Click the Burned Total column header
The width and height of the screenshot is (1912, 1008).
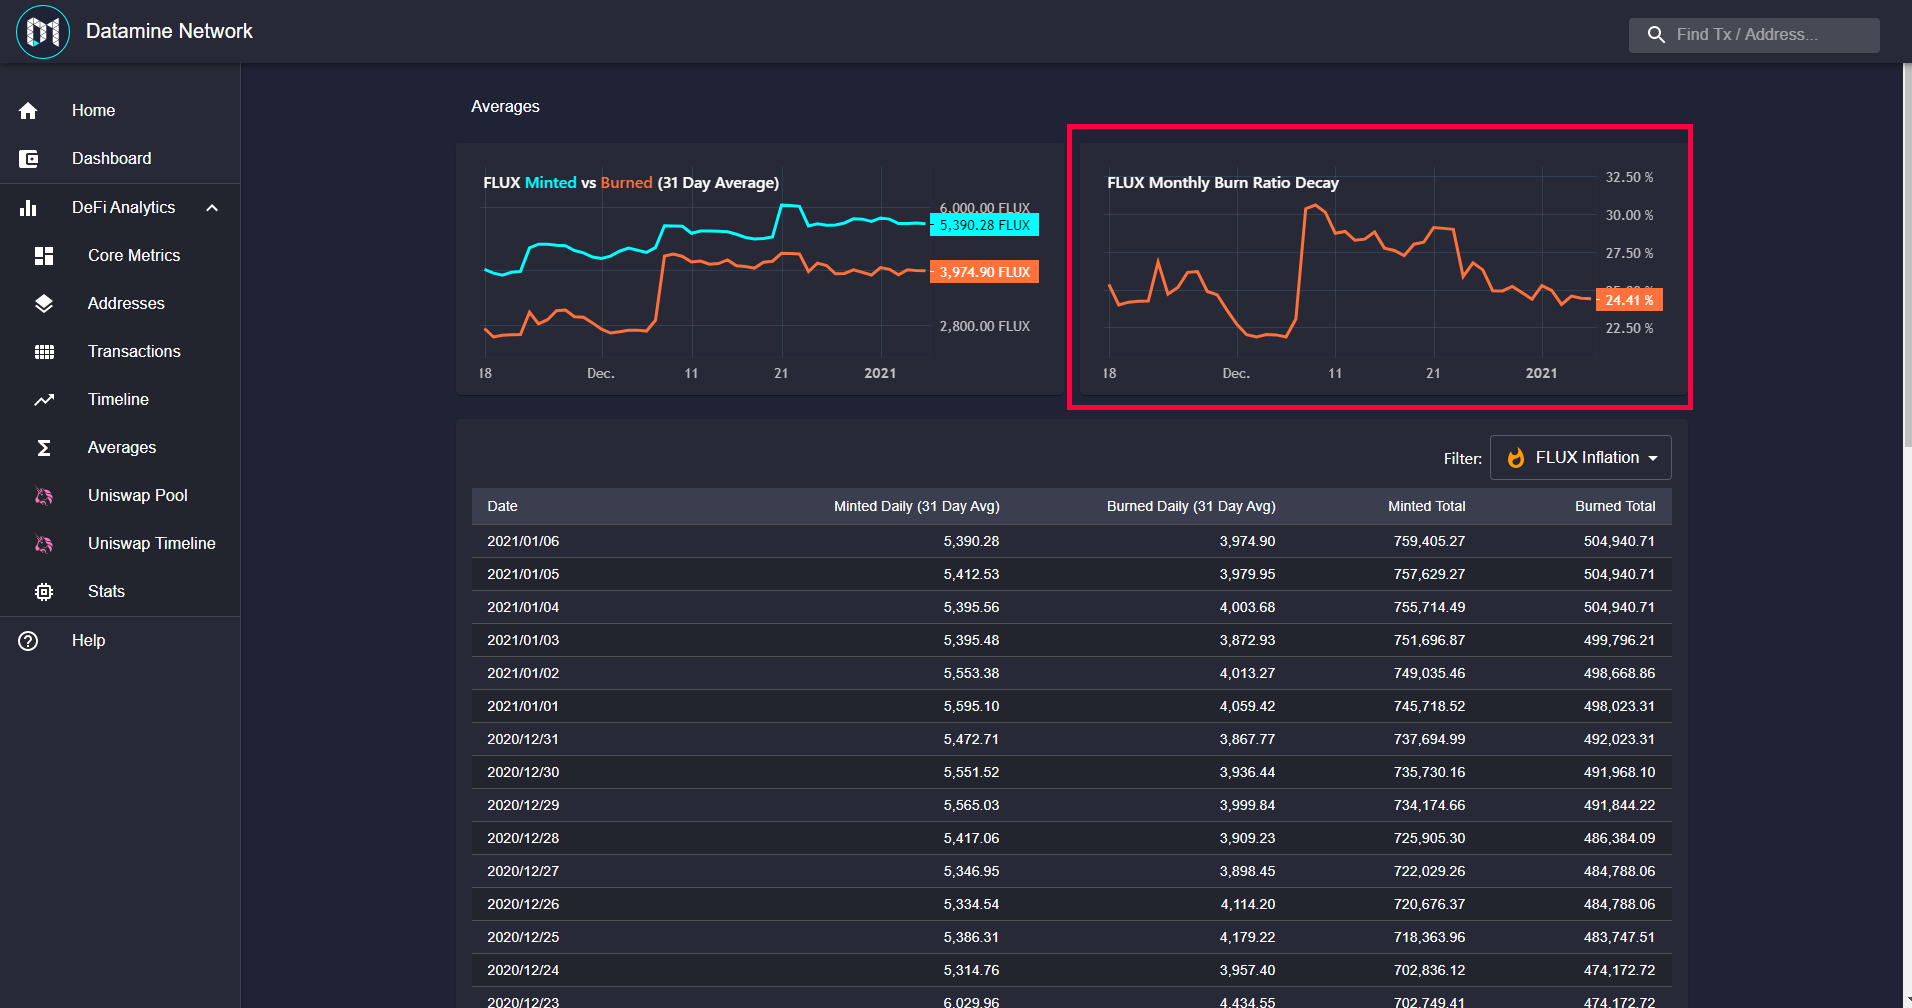click(x=1615, y=507)
